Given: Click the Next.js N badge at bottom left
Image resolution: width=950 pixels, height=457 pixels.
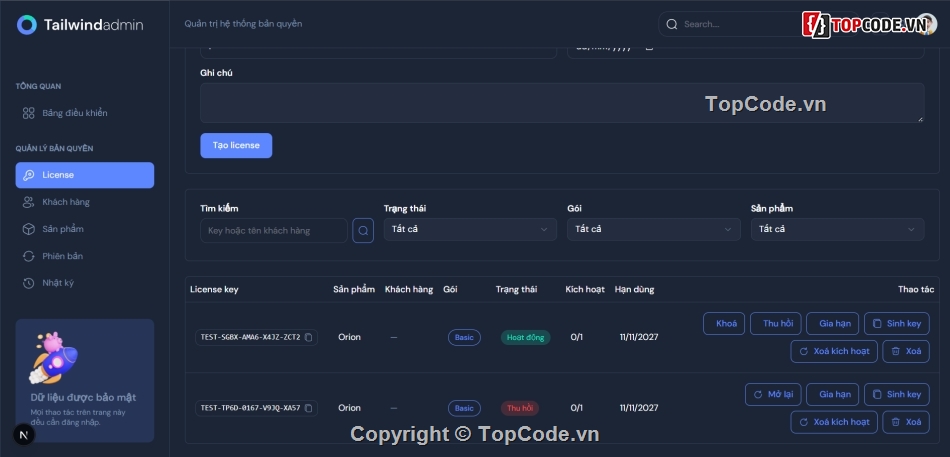Looking at the screenshot, I should 24,435.
